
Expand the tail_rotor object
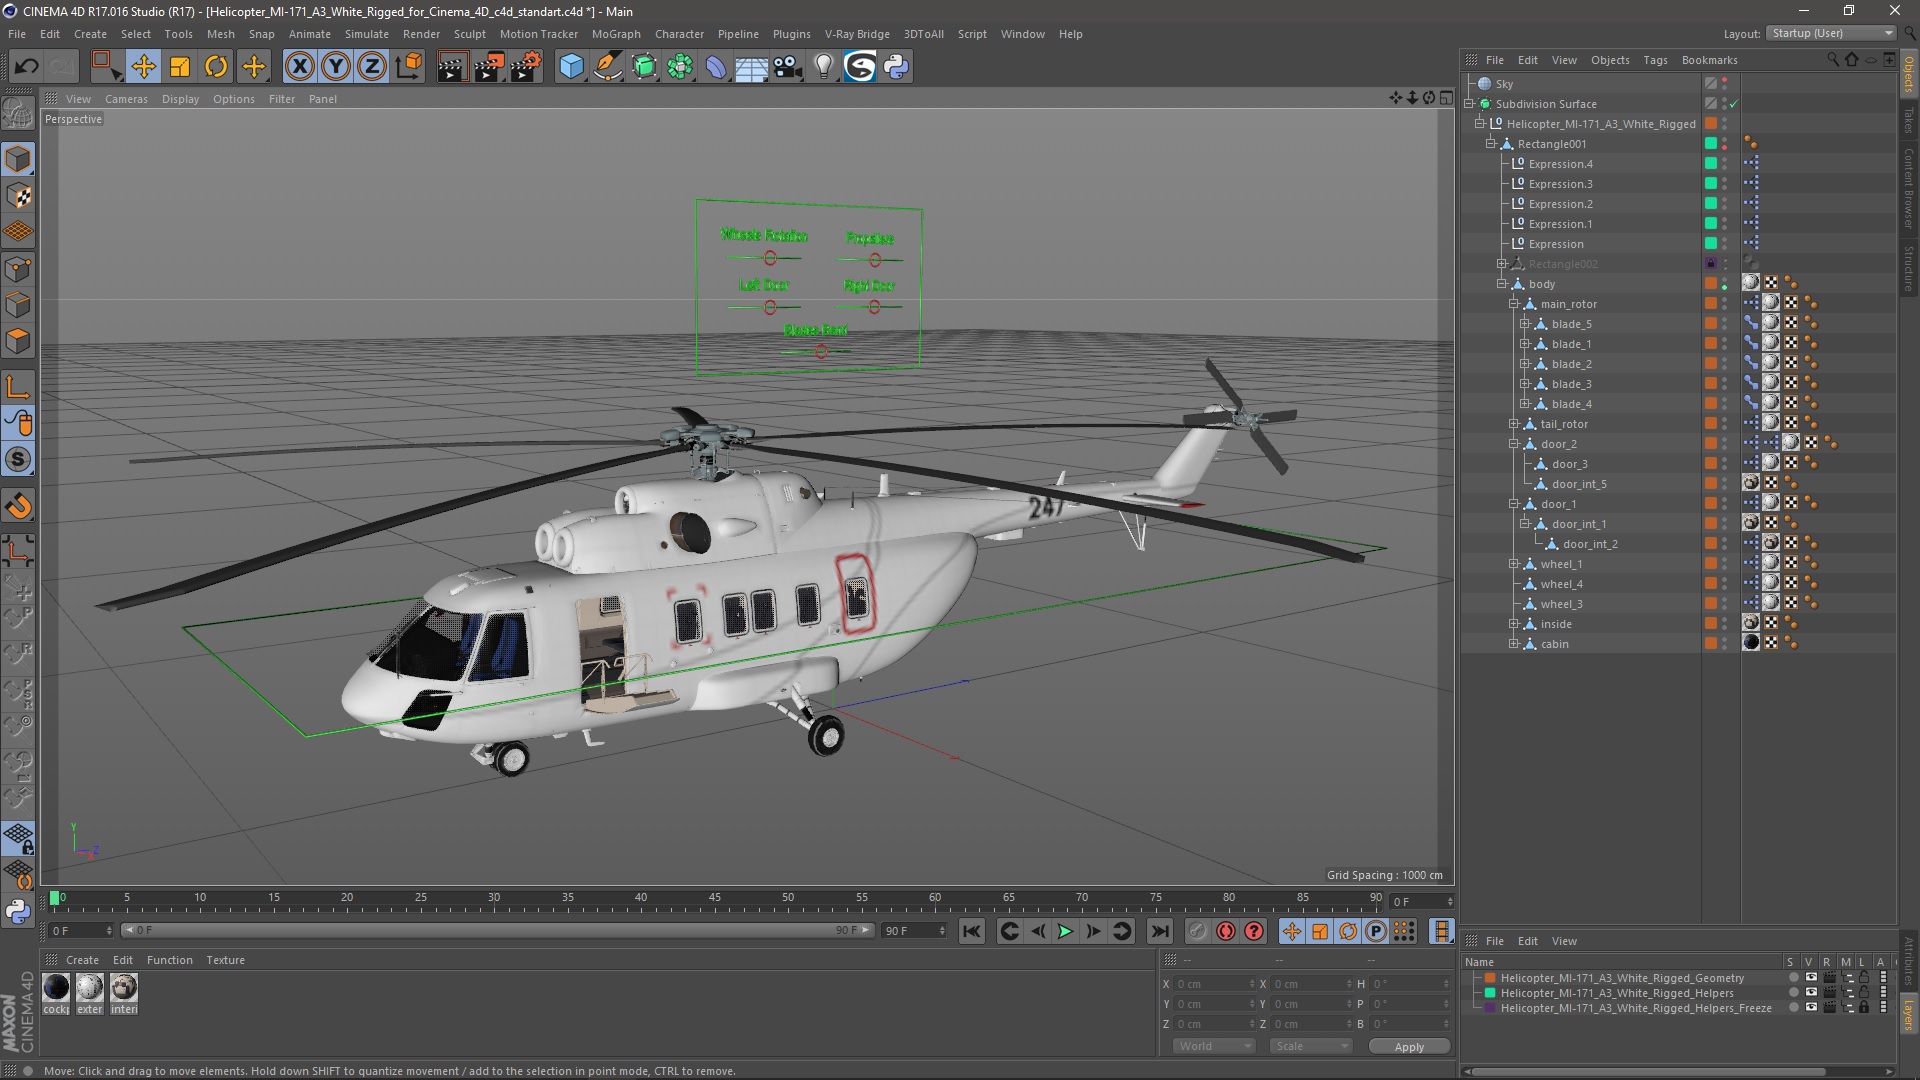click(x=1514, y=424)
